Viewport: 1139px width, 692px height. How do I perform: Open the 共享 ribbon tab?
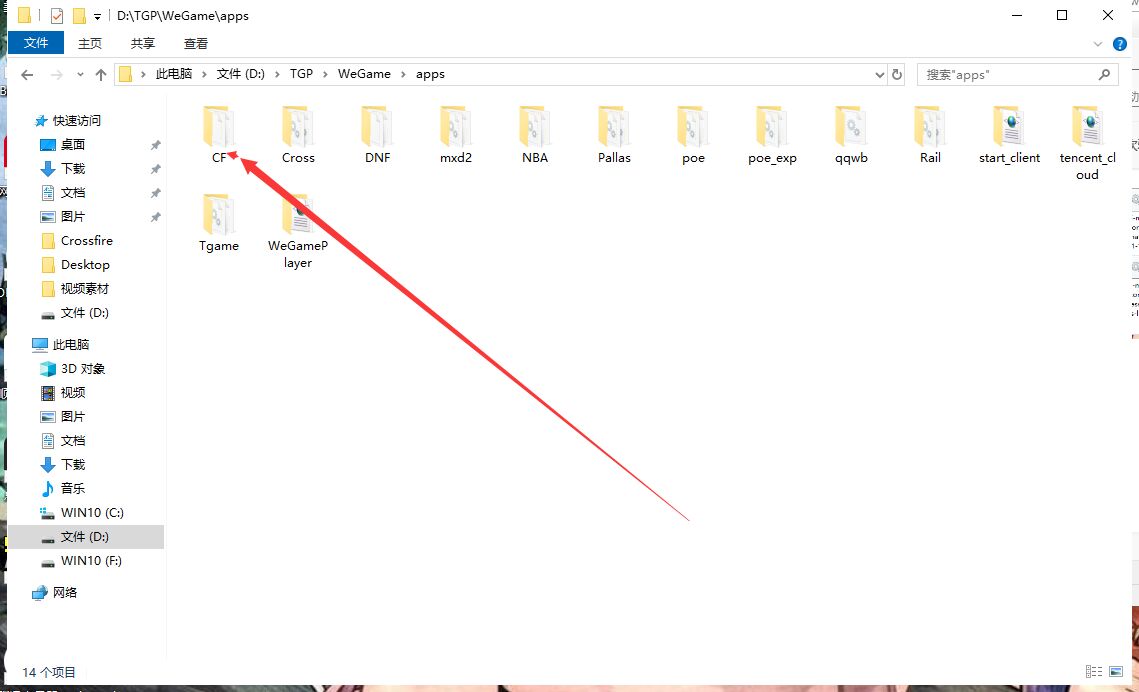143,44
